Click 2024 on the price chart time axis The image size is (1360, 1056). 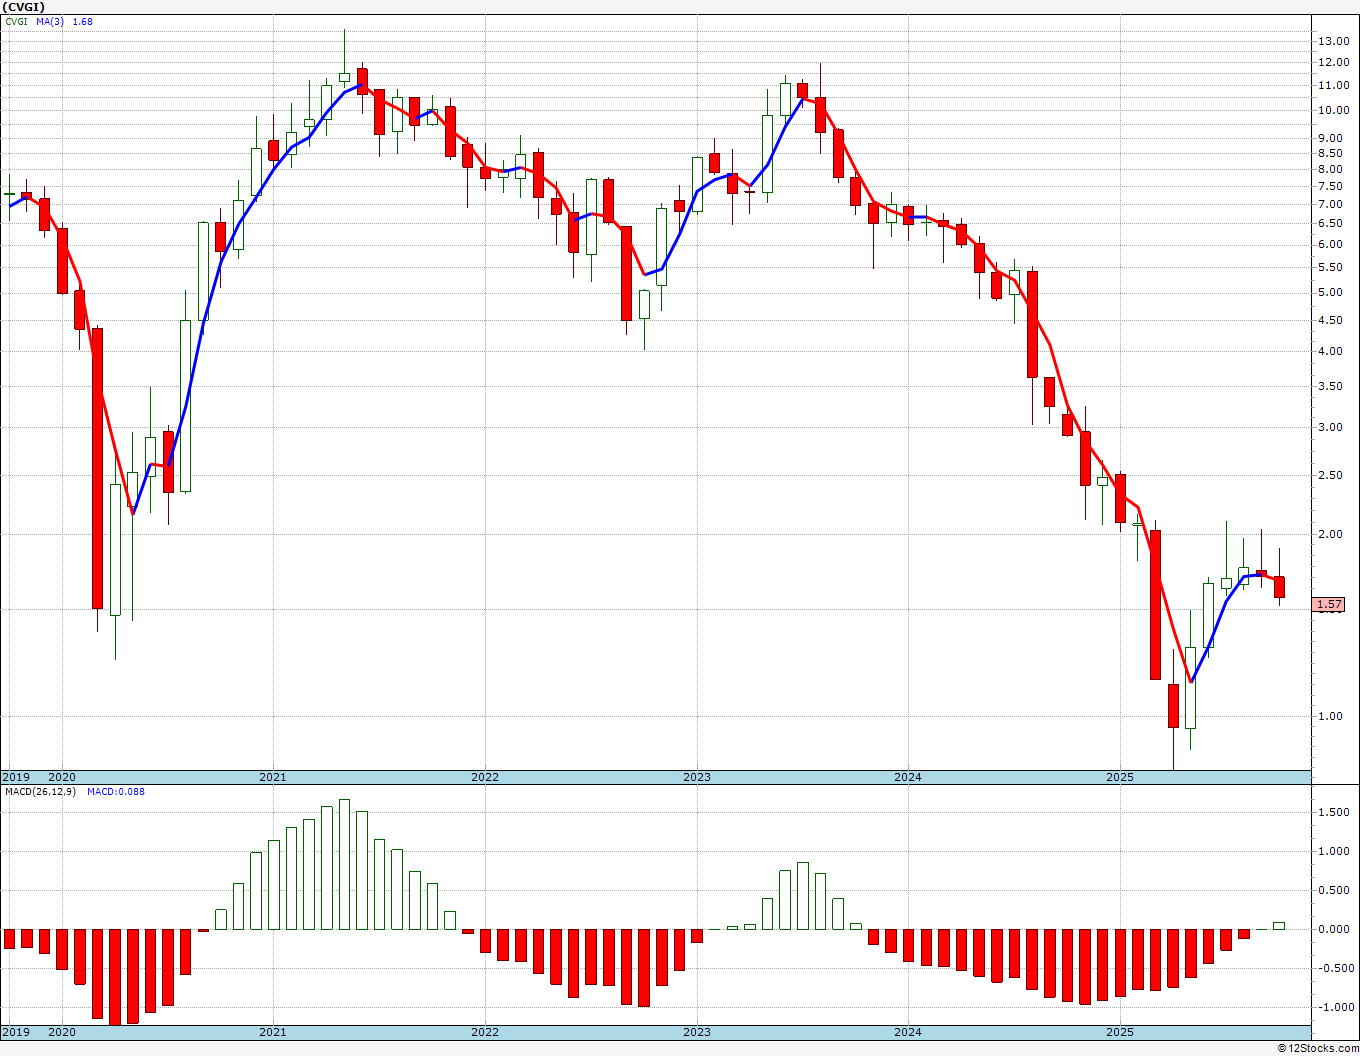[x=908, y=777]
